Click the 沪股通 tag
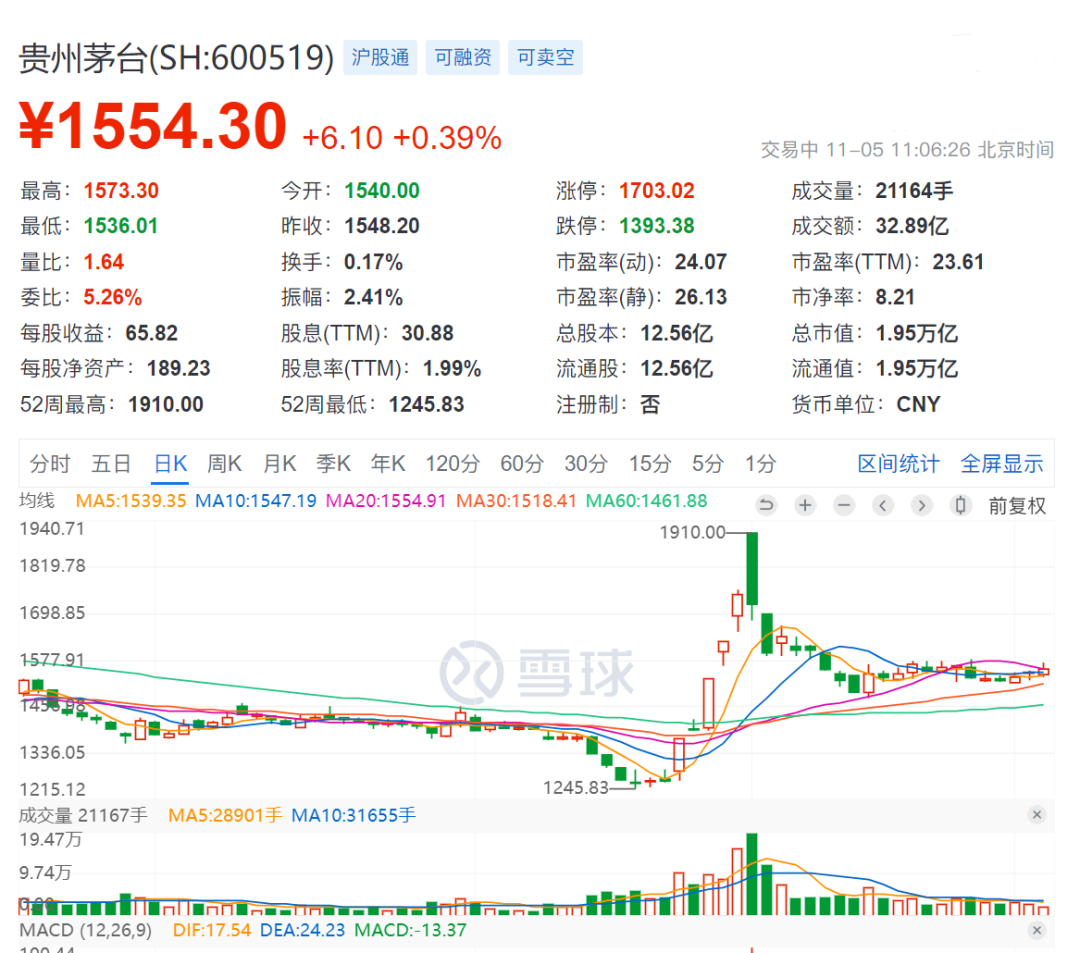The height and width of the screenshot is (953, 1080). pos(380,58)
